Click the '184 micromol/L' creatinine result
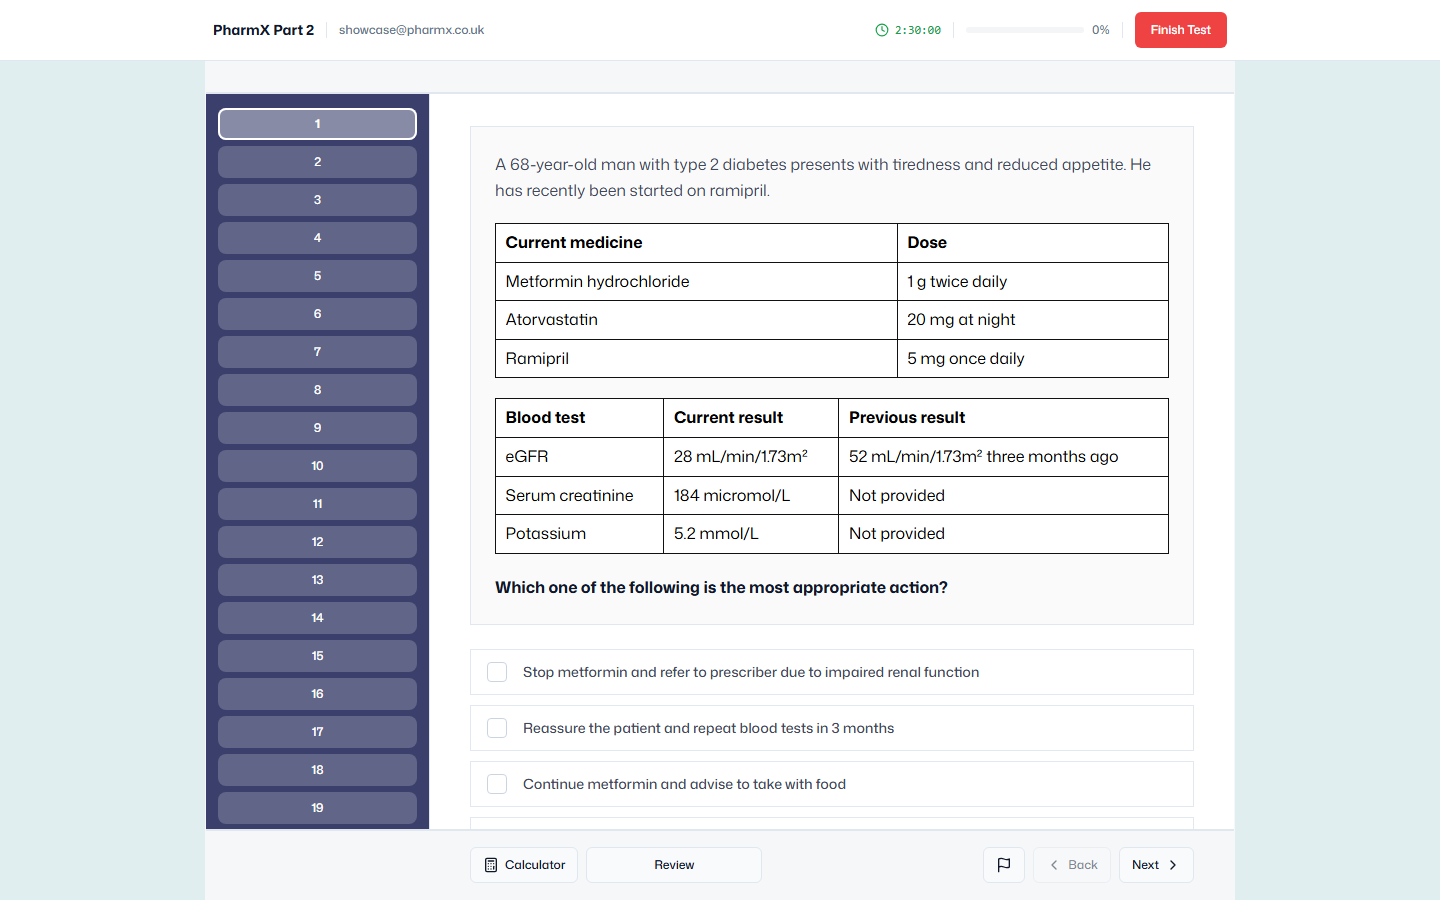 [x=751, y=496]
